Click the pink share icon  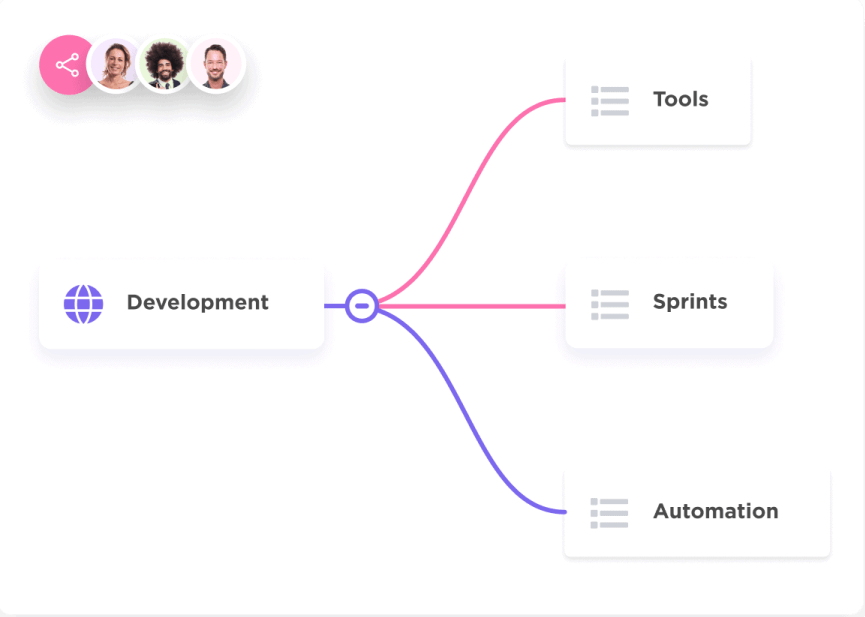(x=67, y=66)
